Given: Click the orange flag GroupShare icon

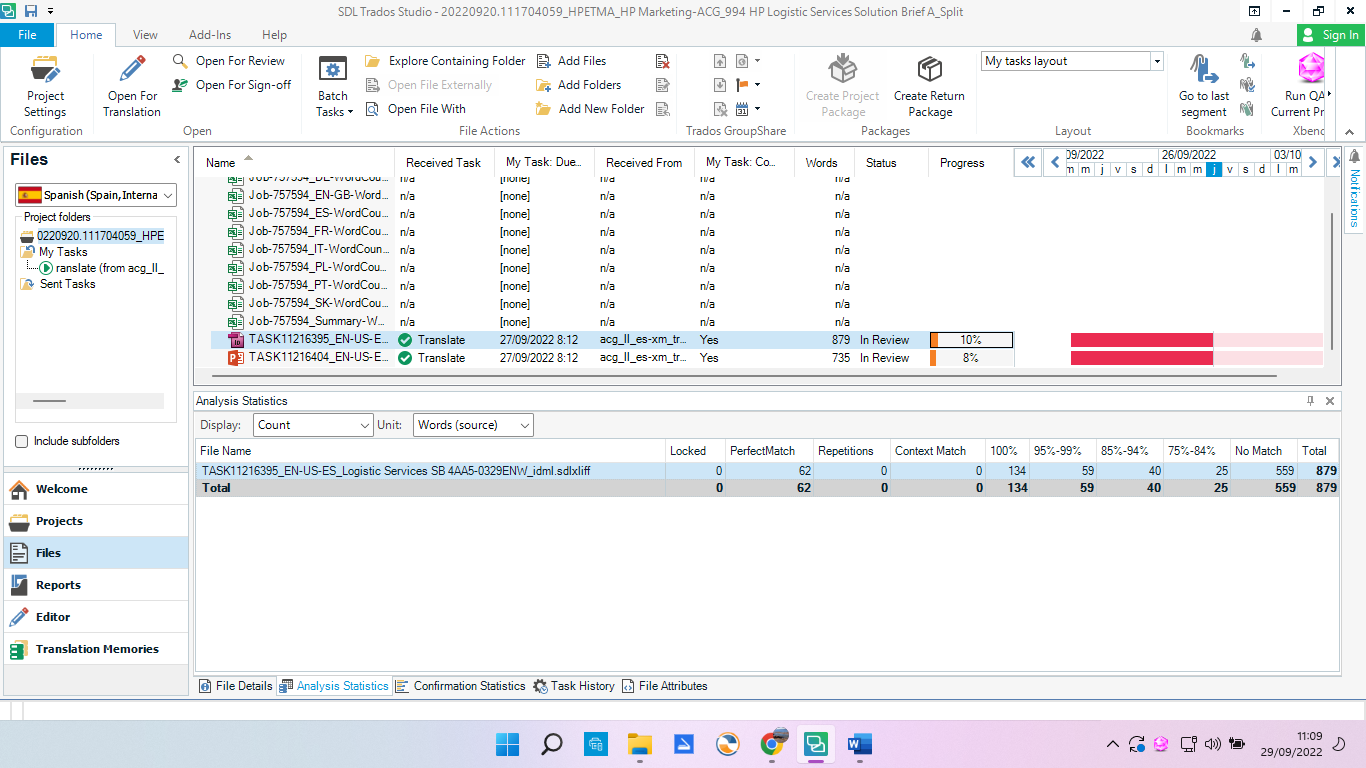Looking at the screenshot, I should pyautogui.click(x=742, y=85).
